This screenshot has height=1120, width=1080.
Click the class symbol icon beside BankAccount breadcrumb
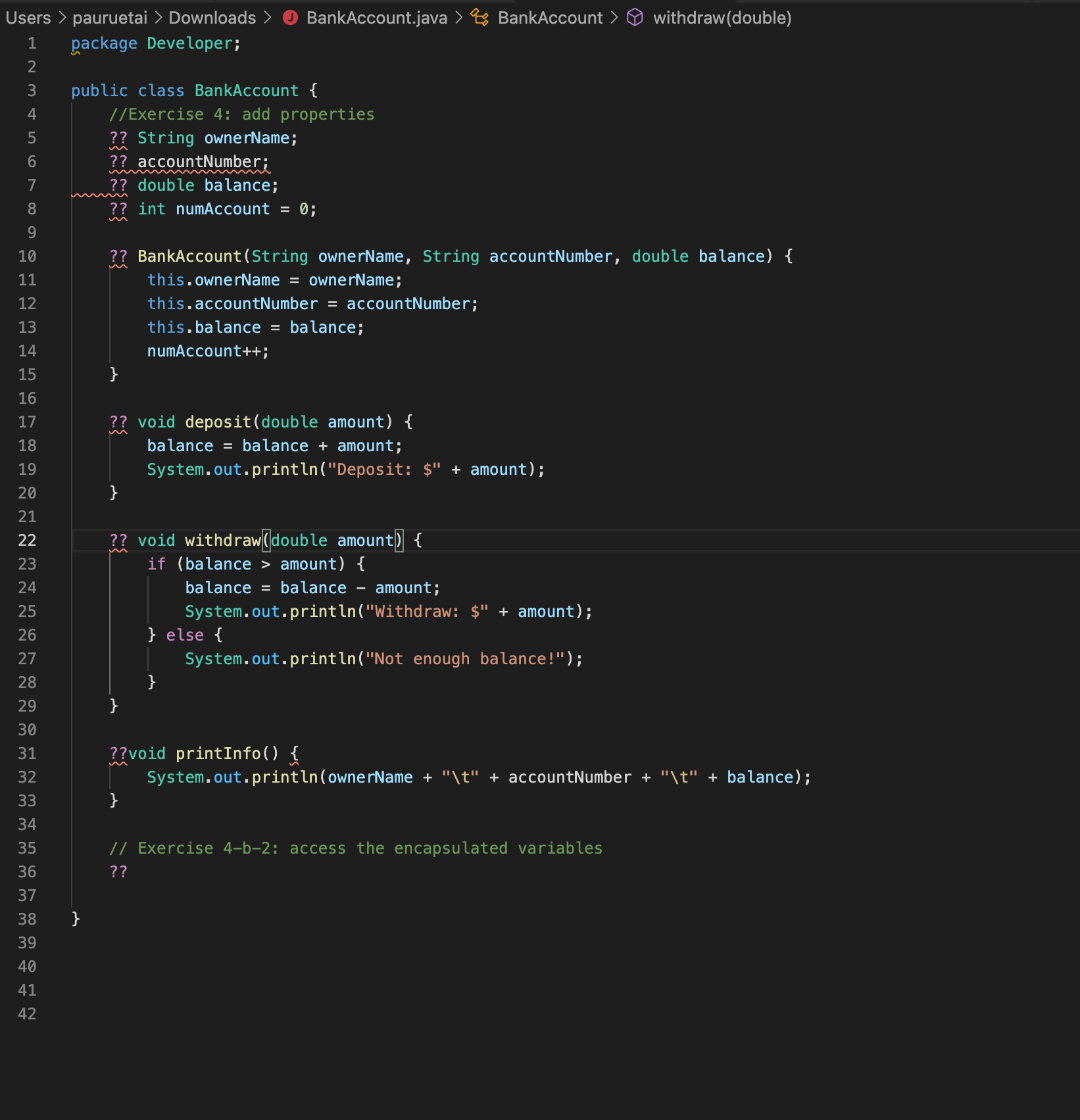click(478, 17)
